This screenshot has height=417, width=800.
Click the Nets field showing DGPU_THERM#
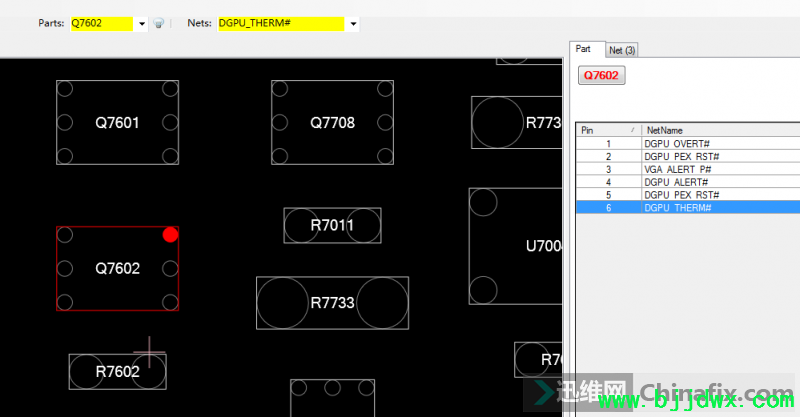pyautogui.click(x=281, y=23)
